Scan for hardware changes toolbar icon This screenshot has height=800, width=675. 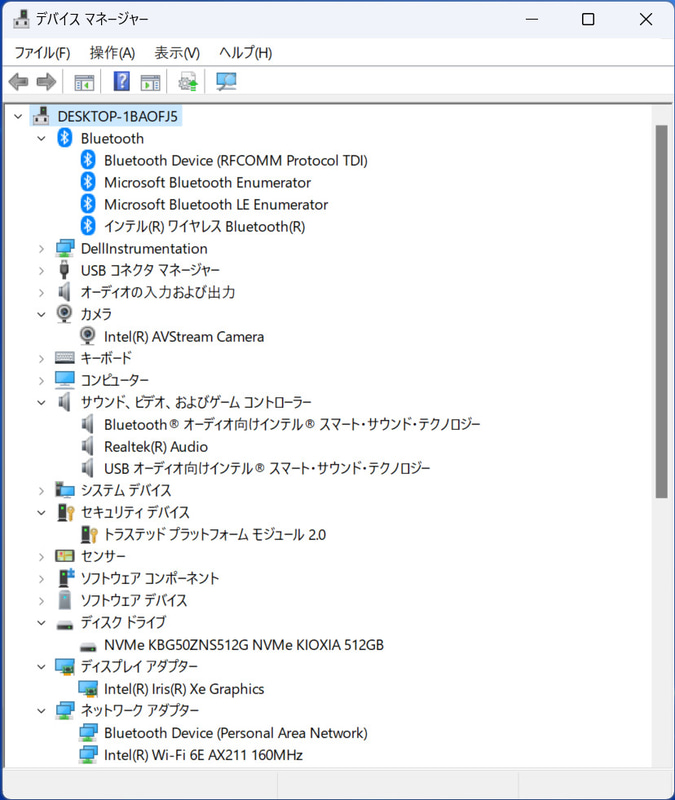point(226,82)
